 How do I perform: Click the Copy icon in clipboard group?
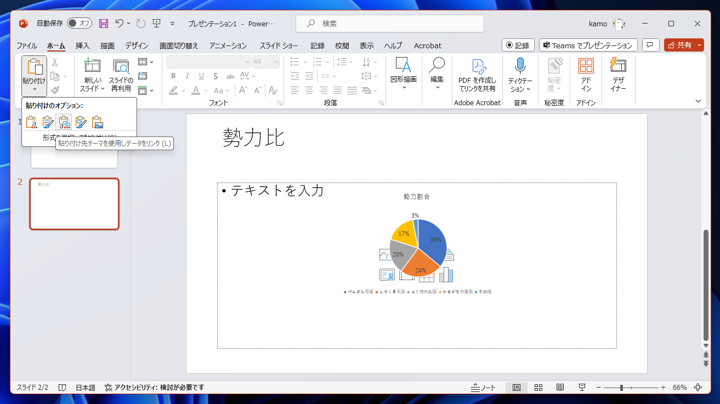pyautogui.click(x=55, y=76)
